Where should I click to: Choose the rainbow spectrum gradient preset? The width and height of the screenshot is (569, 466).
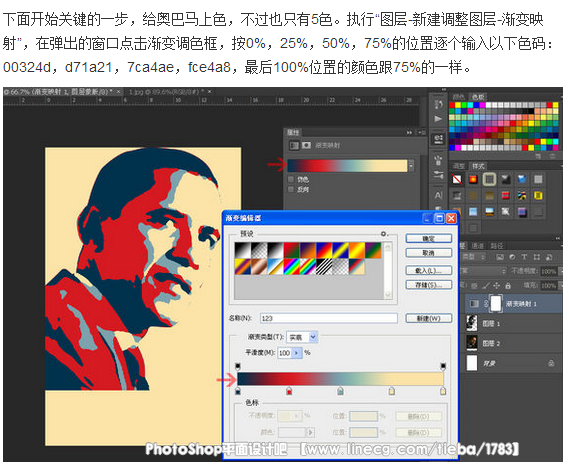tap(292, 267)
